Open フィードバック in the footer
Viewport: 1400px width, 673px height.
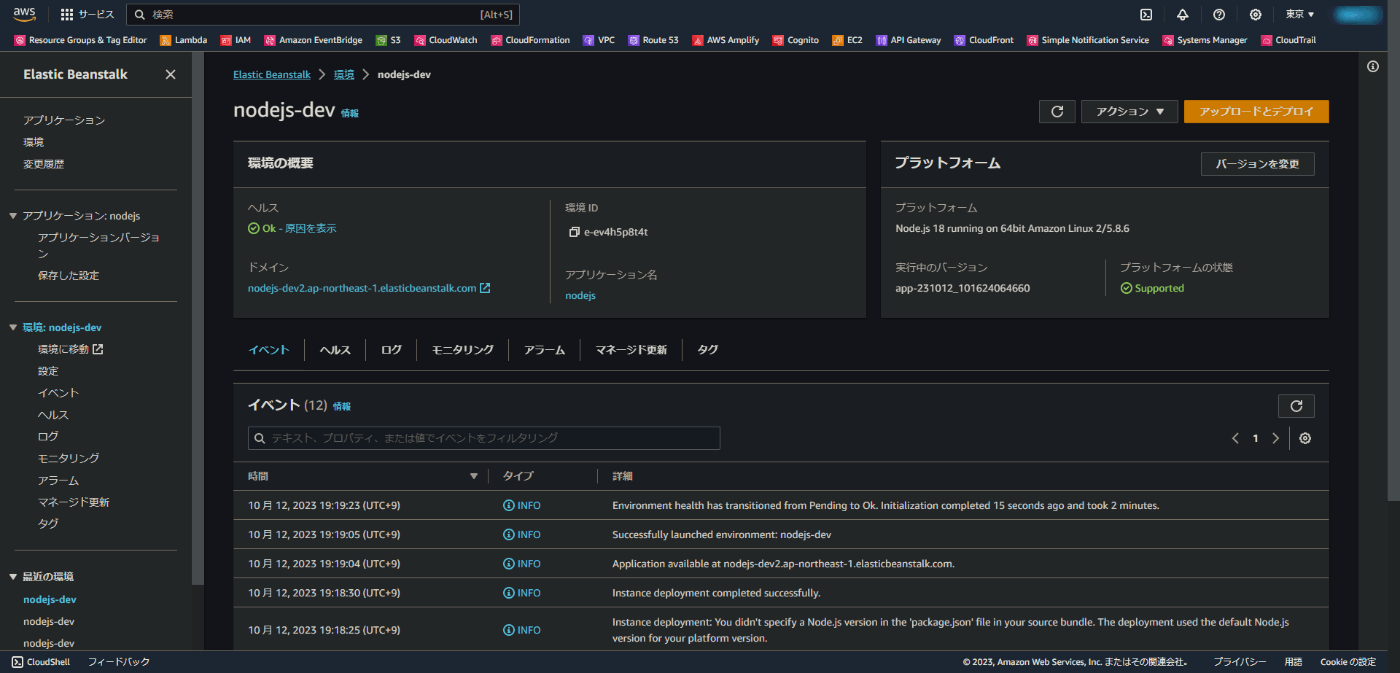pyautogui.click(x=119, y=662)
